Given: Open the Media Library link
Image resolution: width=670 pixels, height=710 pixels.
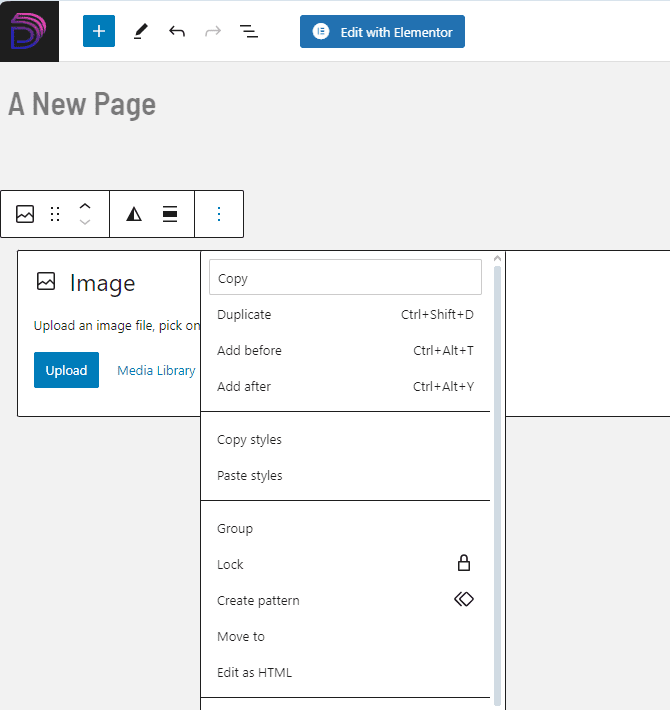Looking at the screenshot, I should [x=156, y=370].
